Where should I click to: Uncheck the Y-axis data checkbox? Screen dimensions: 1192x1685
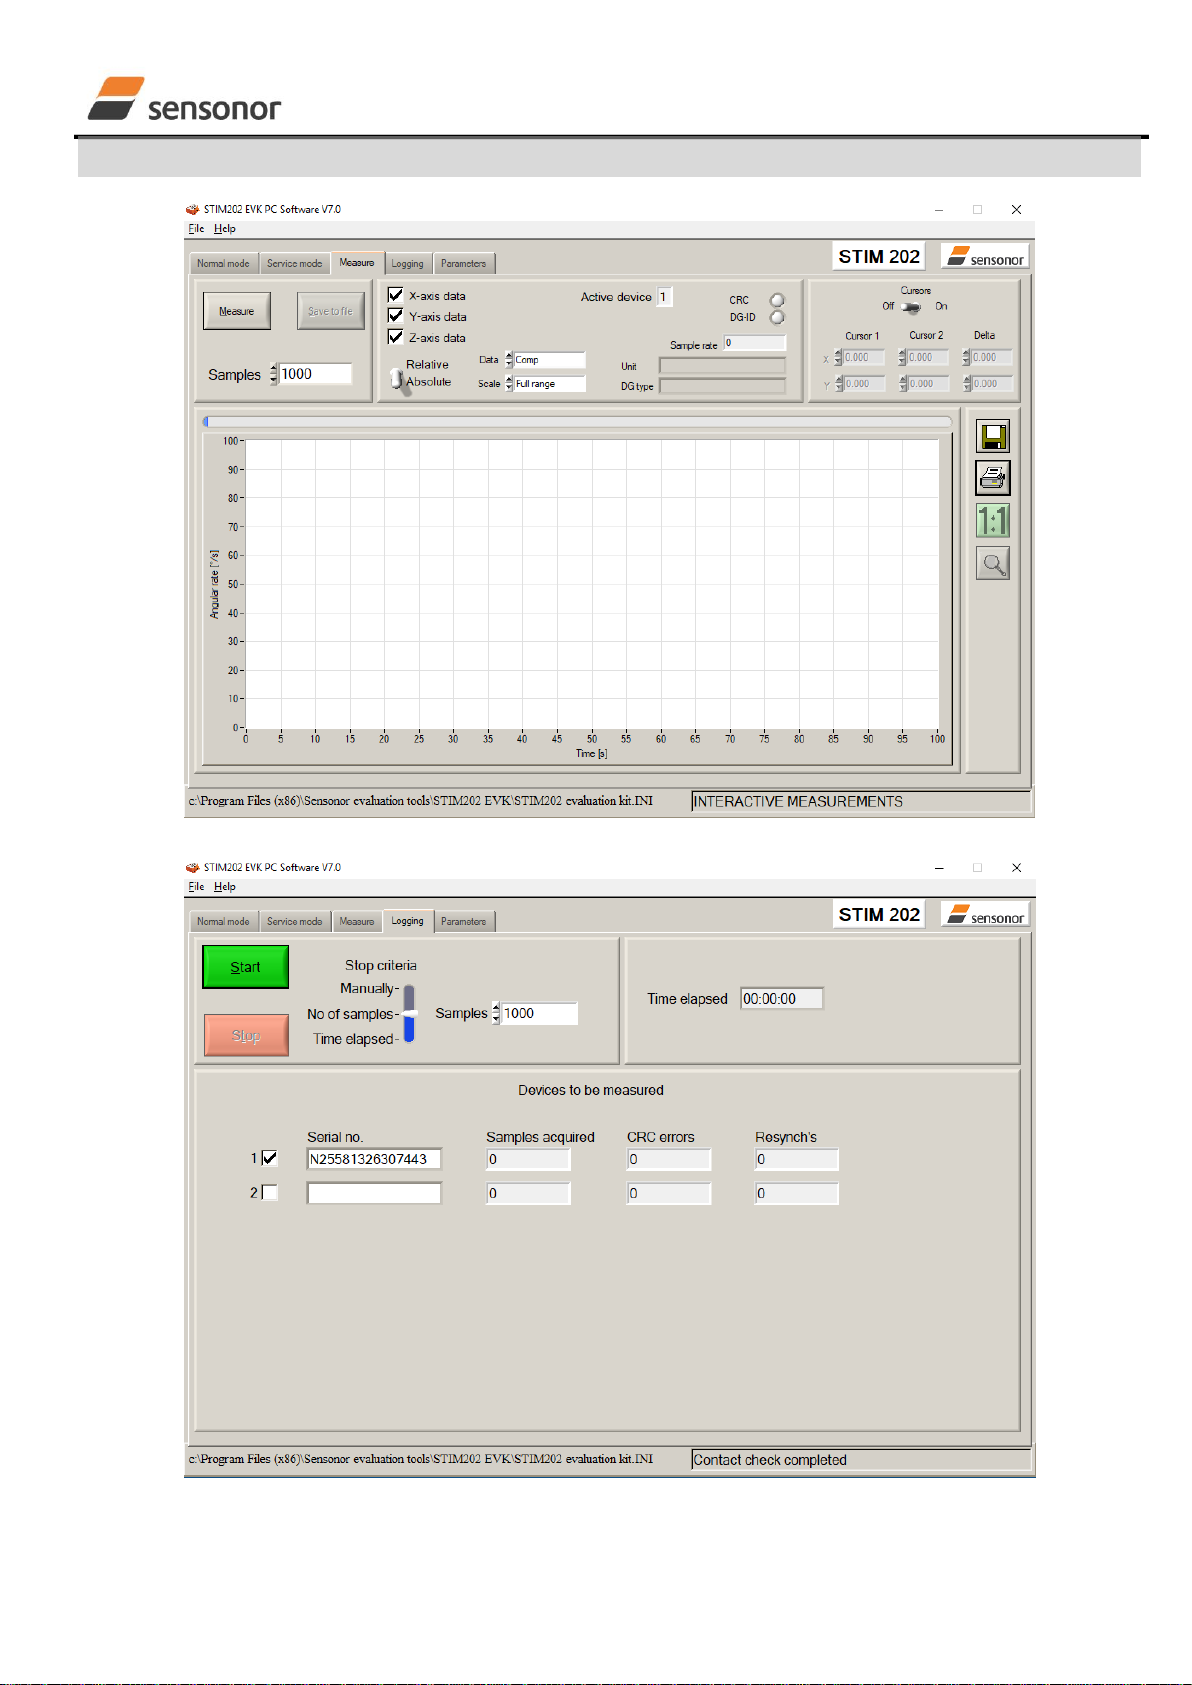pyautogui.click(x=396, y=316)
